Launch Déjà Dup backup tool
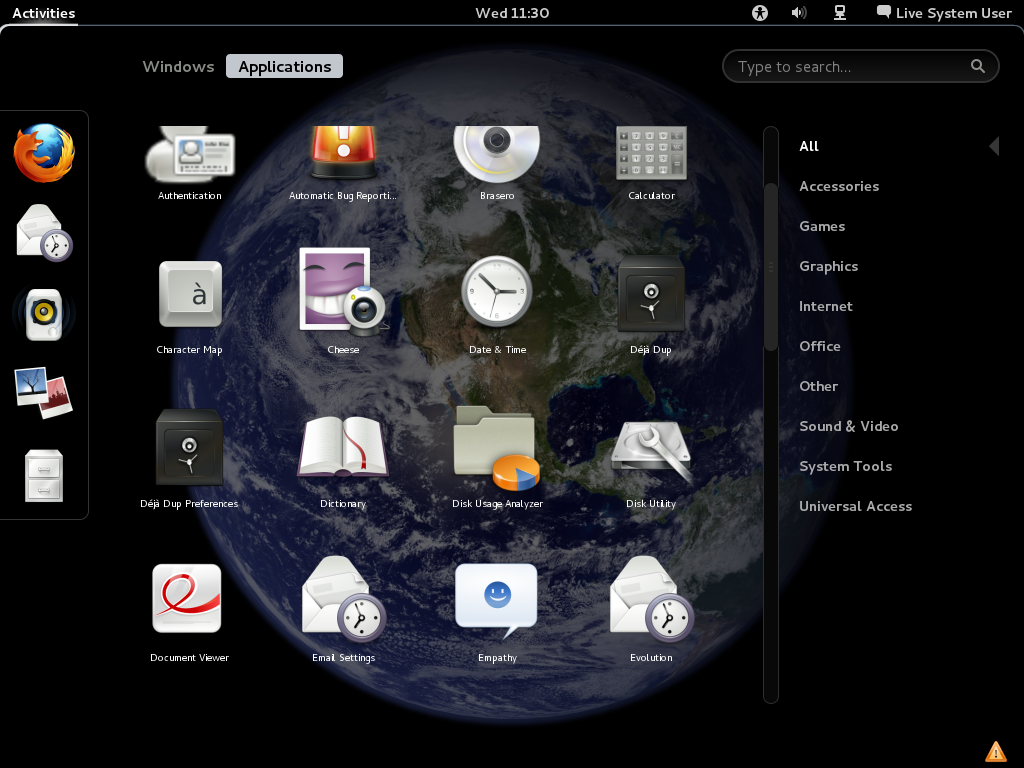The width and height of the screenshot is (1024, 768). point(651,305)
